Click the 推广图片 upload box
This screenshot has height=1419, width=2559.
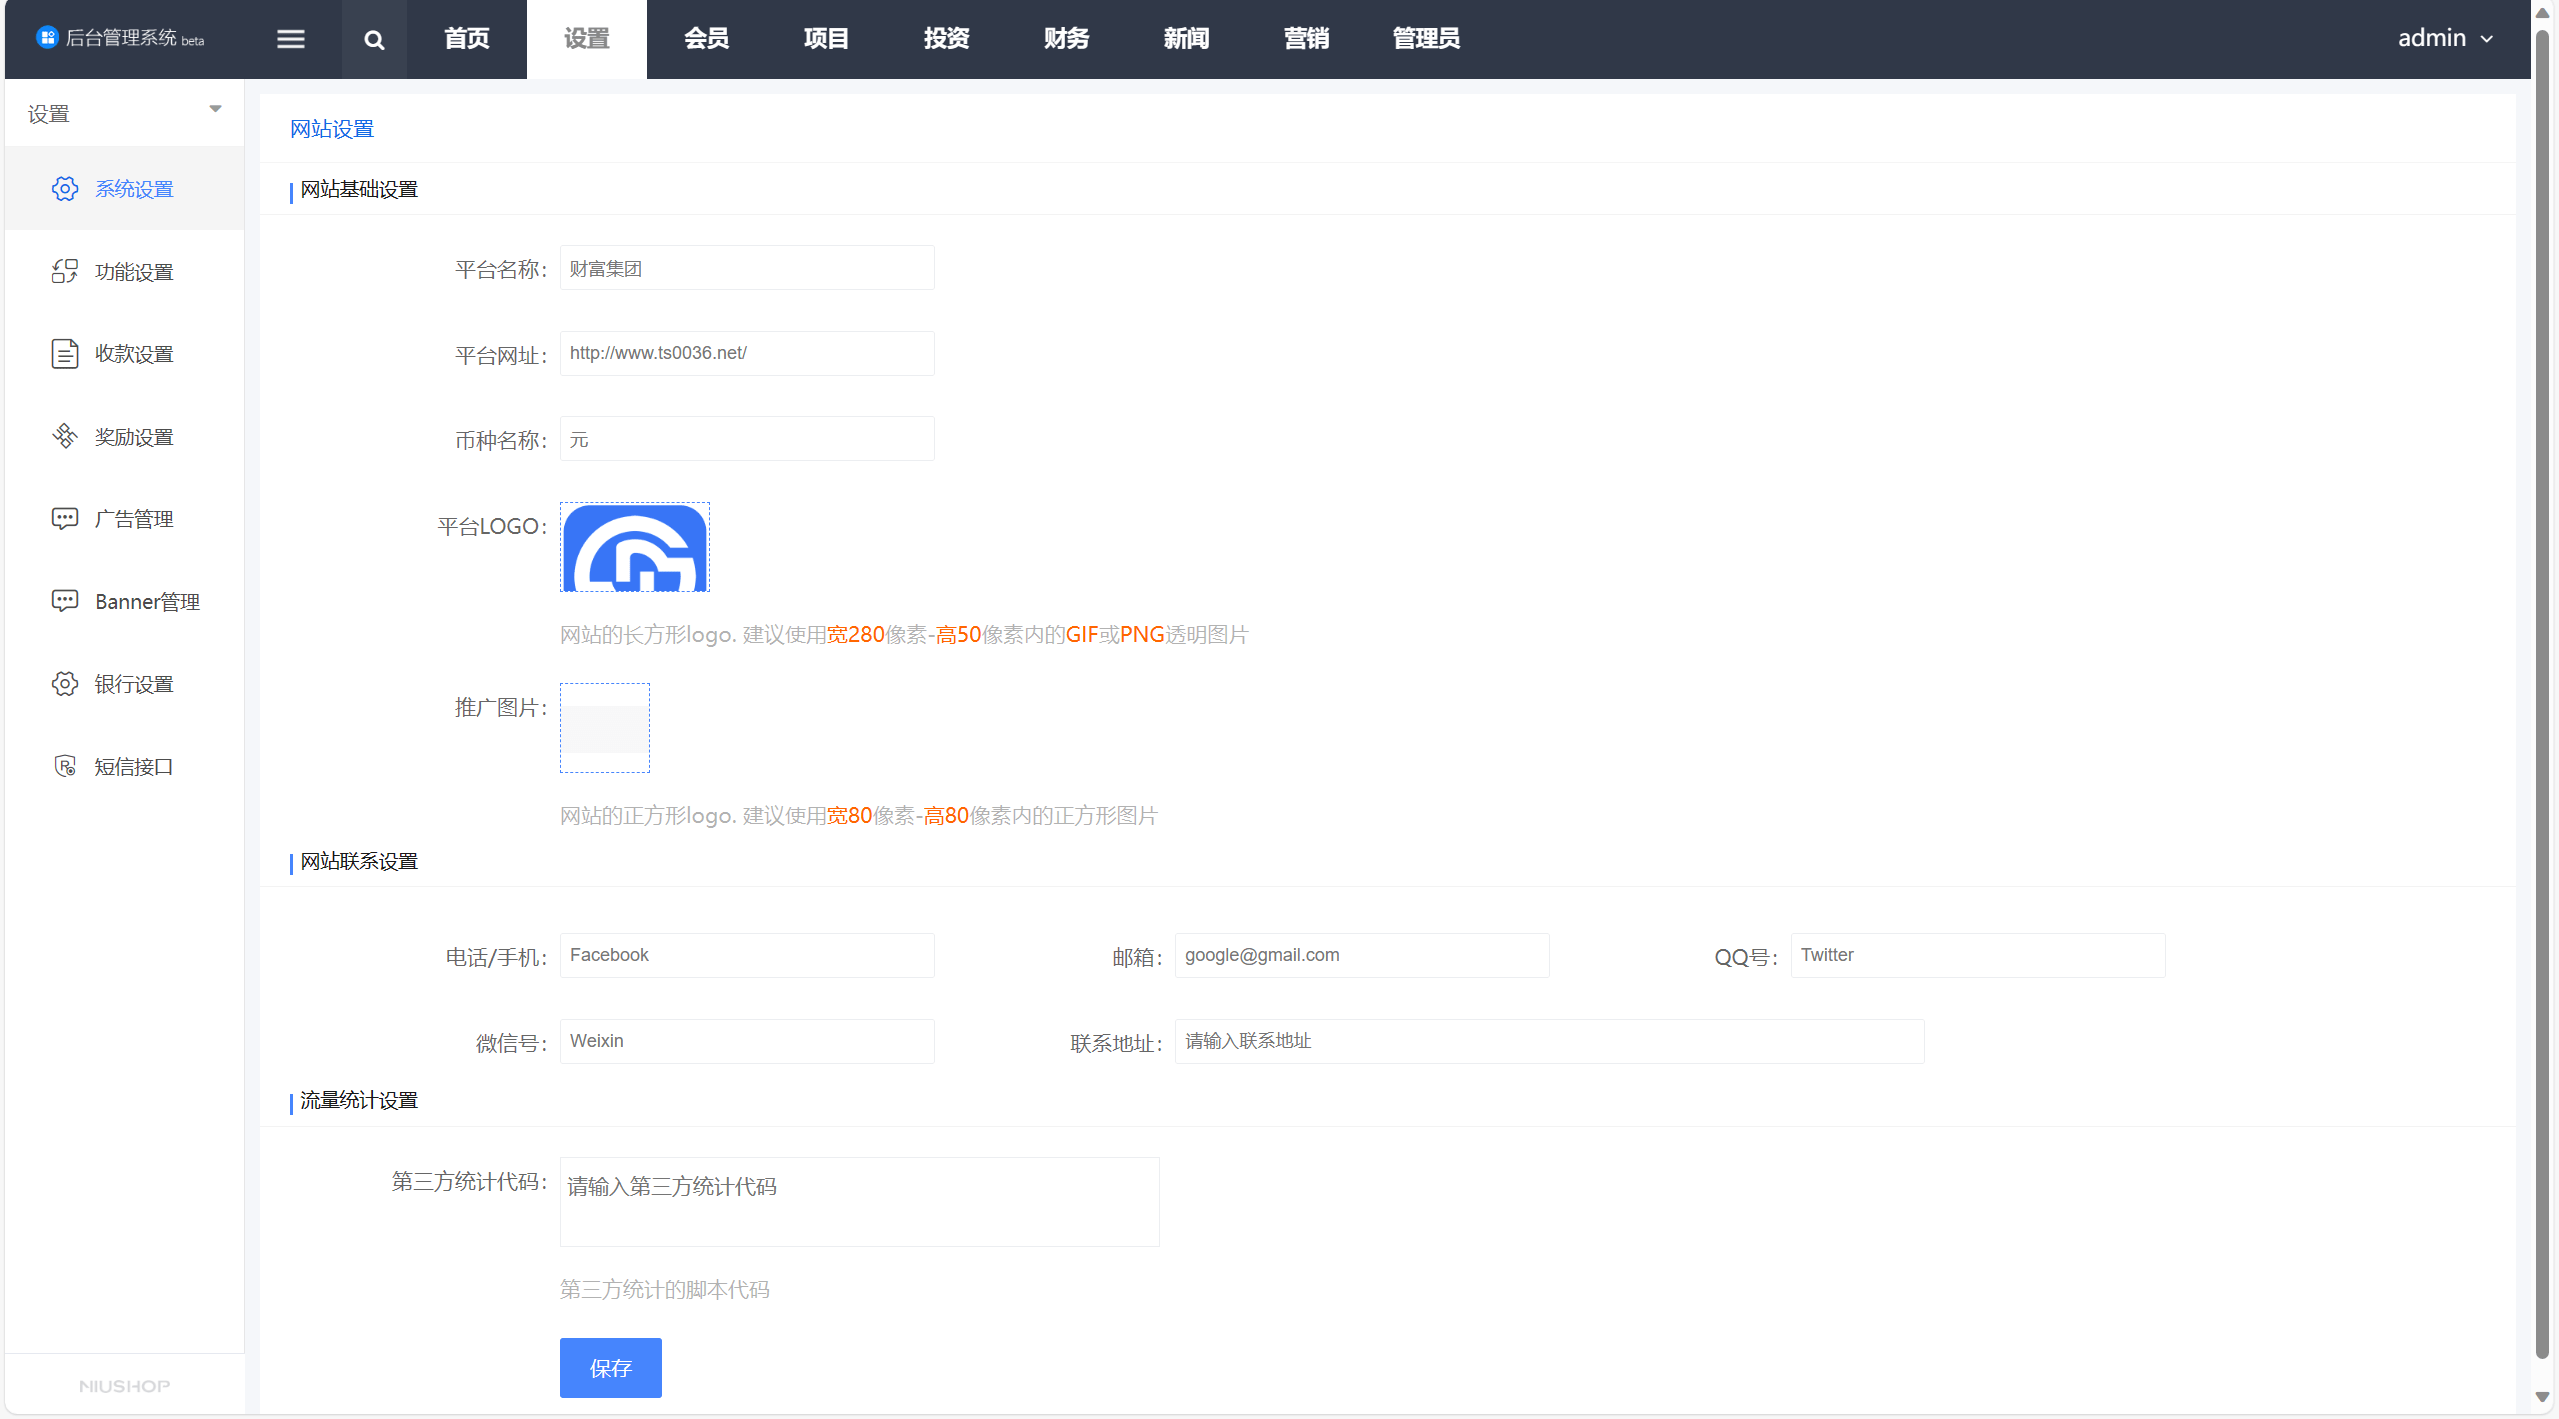coord(605,728)
